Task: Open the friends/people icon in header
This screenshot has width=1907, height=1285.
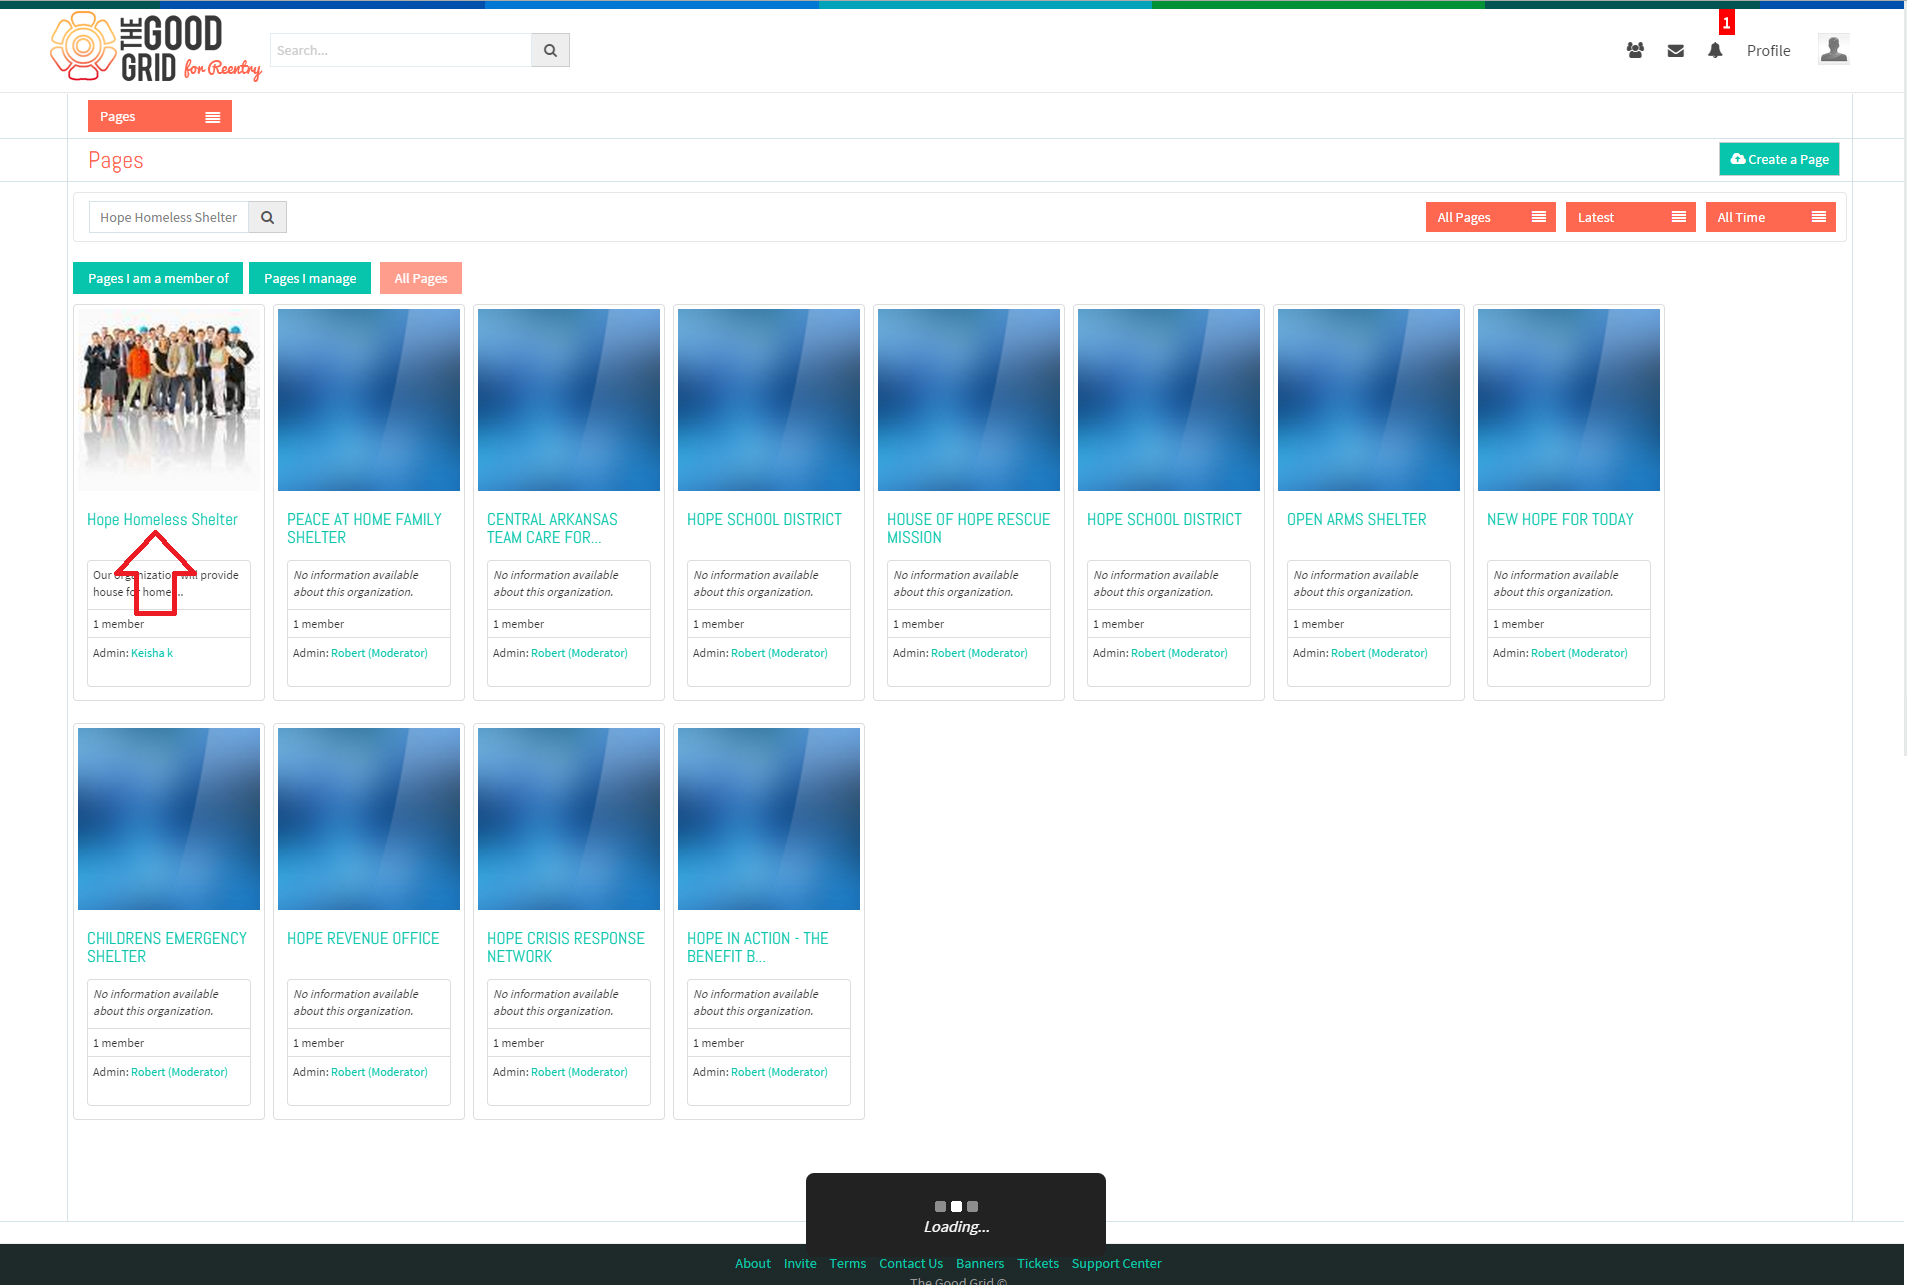Action: [x=1635, y=50]
